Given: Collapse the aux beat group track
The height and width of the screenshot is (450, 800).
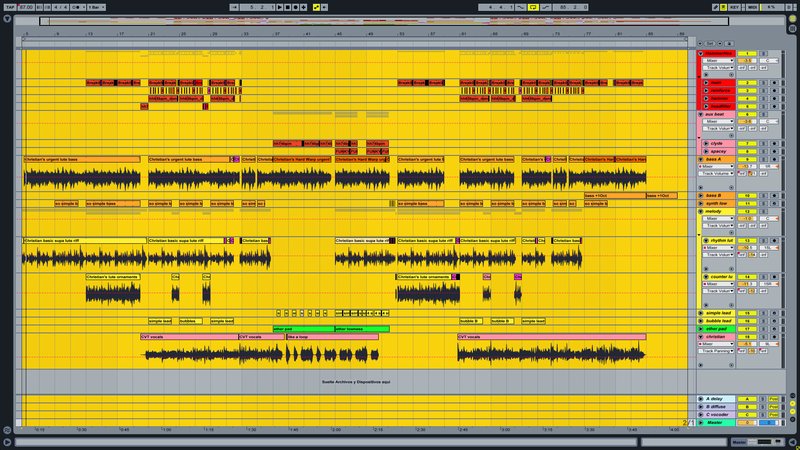Looking at the screenshot, I should pos(701,114).
